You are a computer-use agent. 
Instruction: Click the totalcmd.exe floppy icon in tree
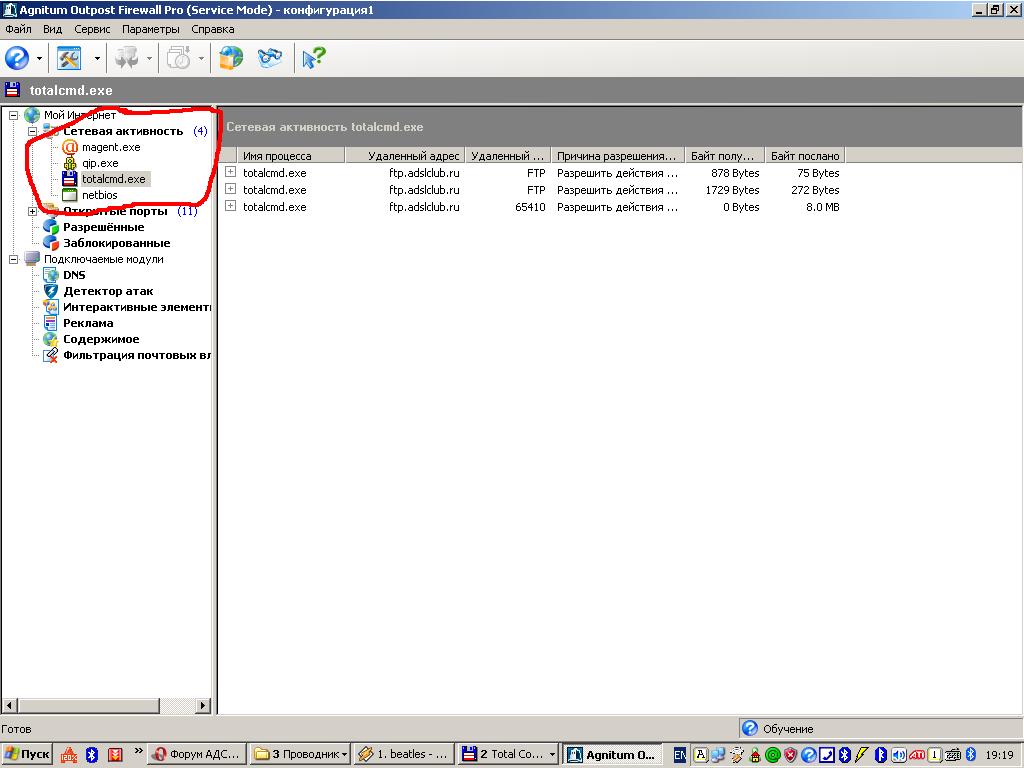[x=70, y=179]
